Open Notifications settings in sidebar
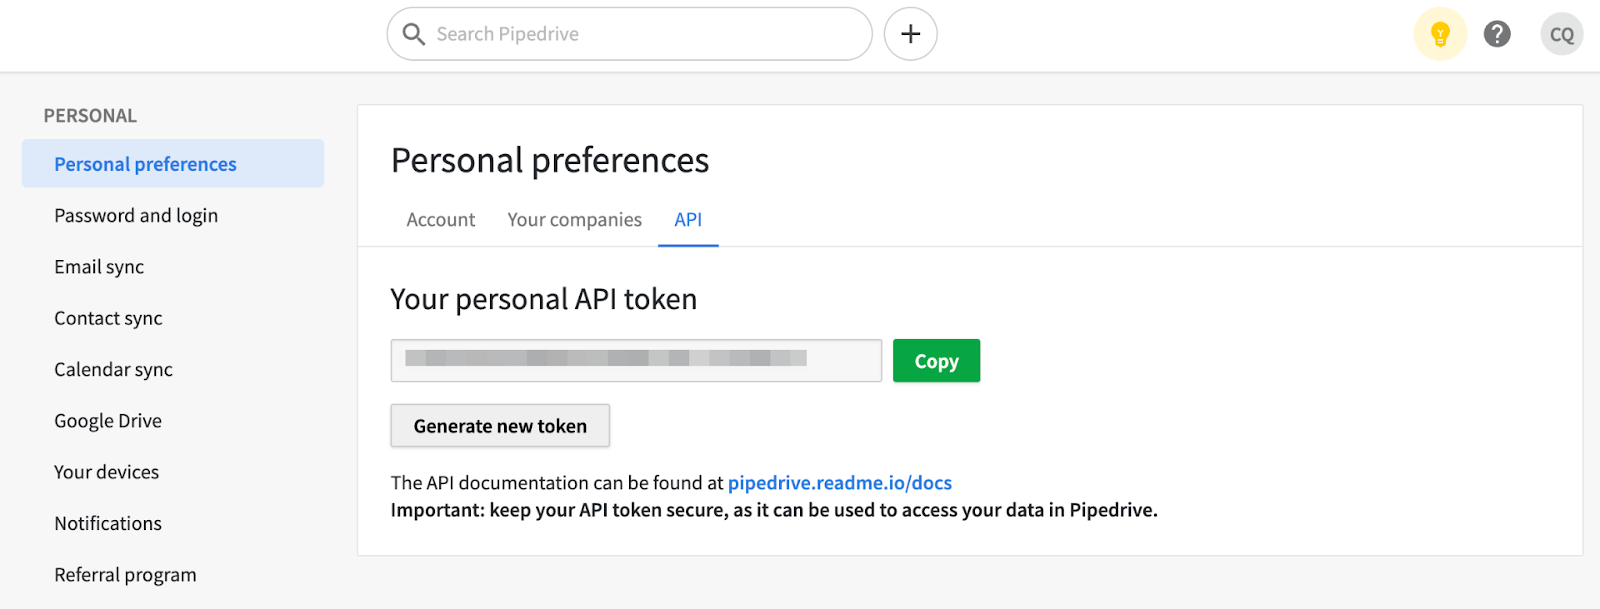This screenshot has height=609, width=1600. click(x=108, y=523)
